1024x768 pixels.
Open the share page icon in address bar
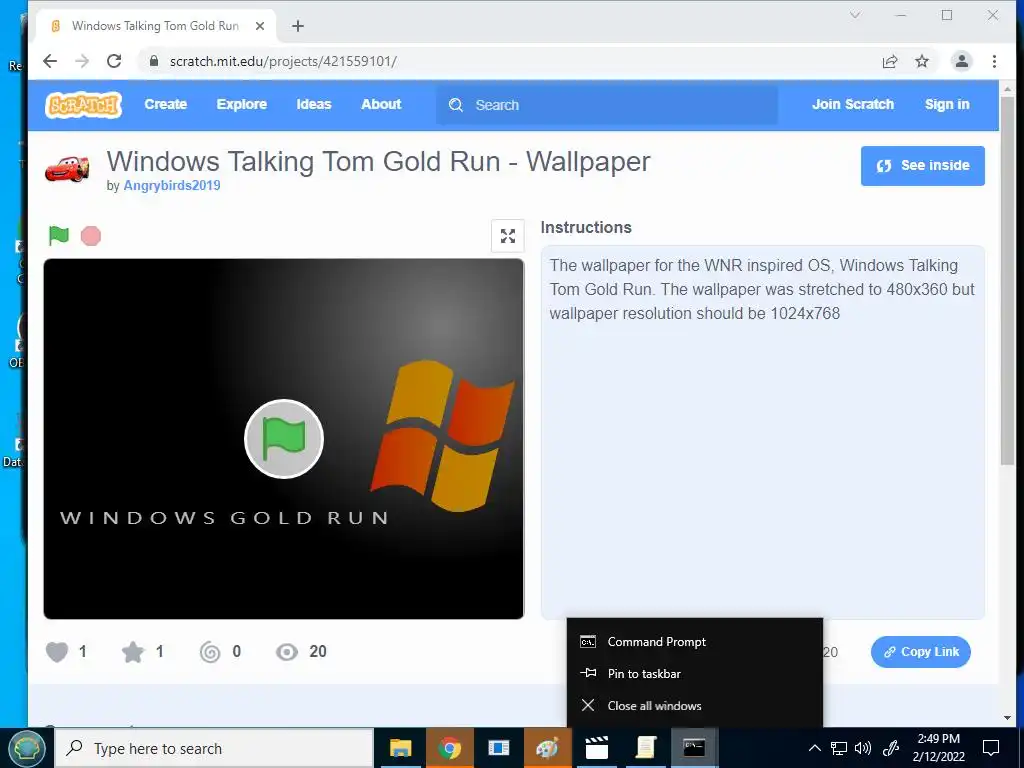pyautogui.click(x=889, y=61)
